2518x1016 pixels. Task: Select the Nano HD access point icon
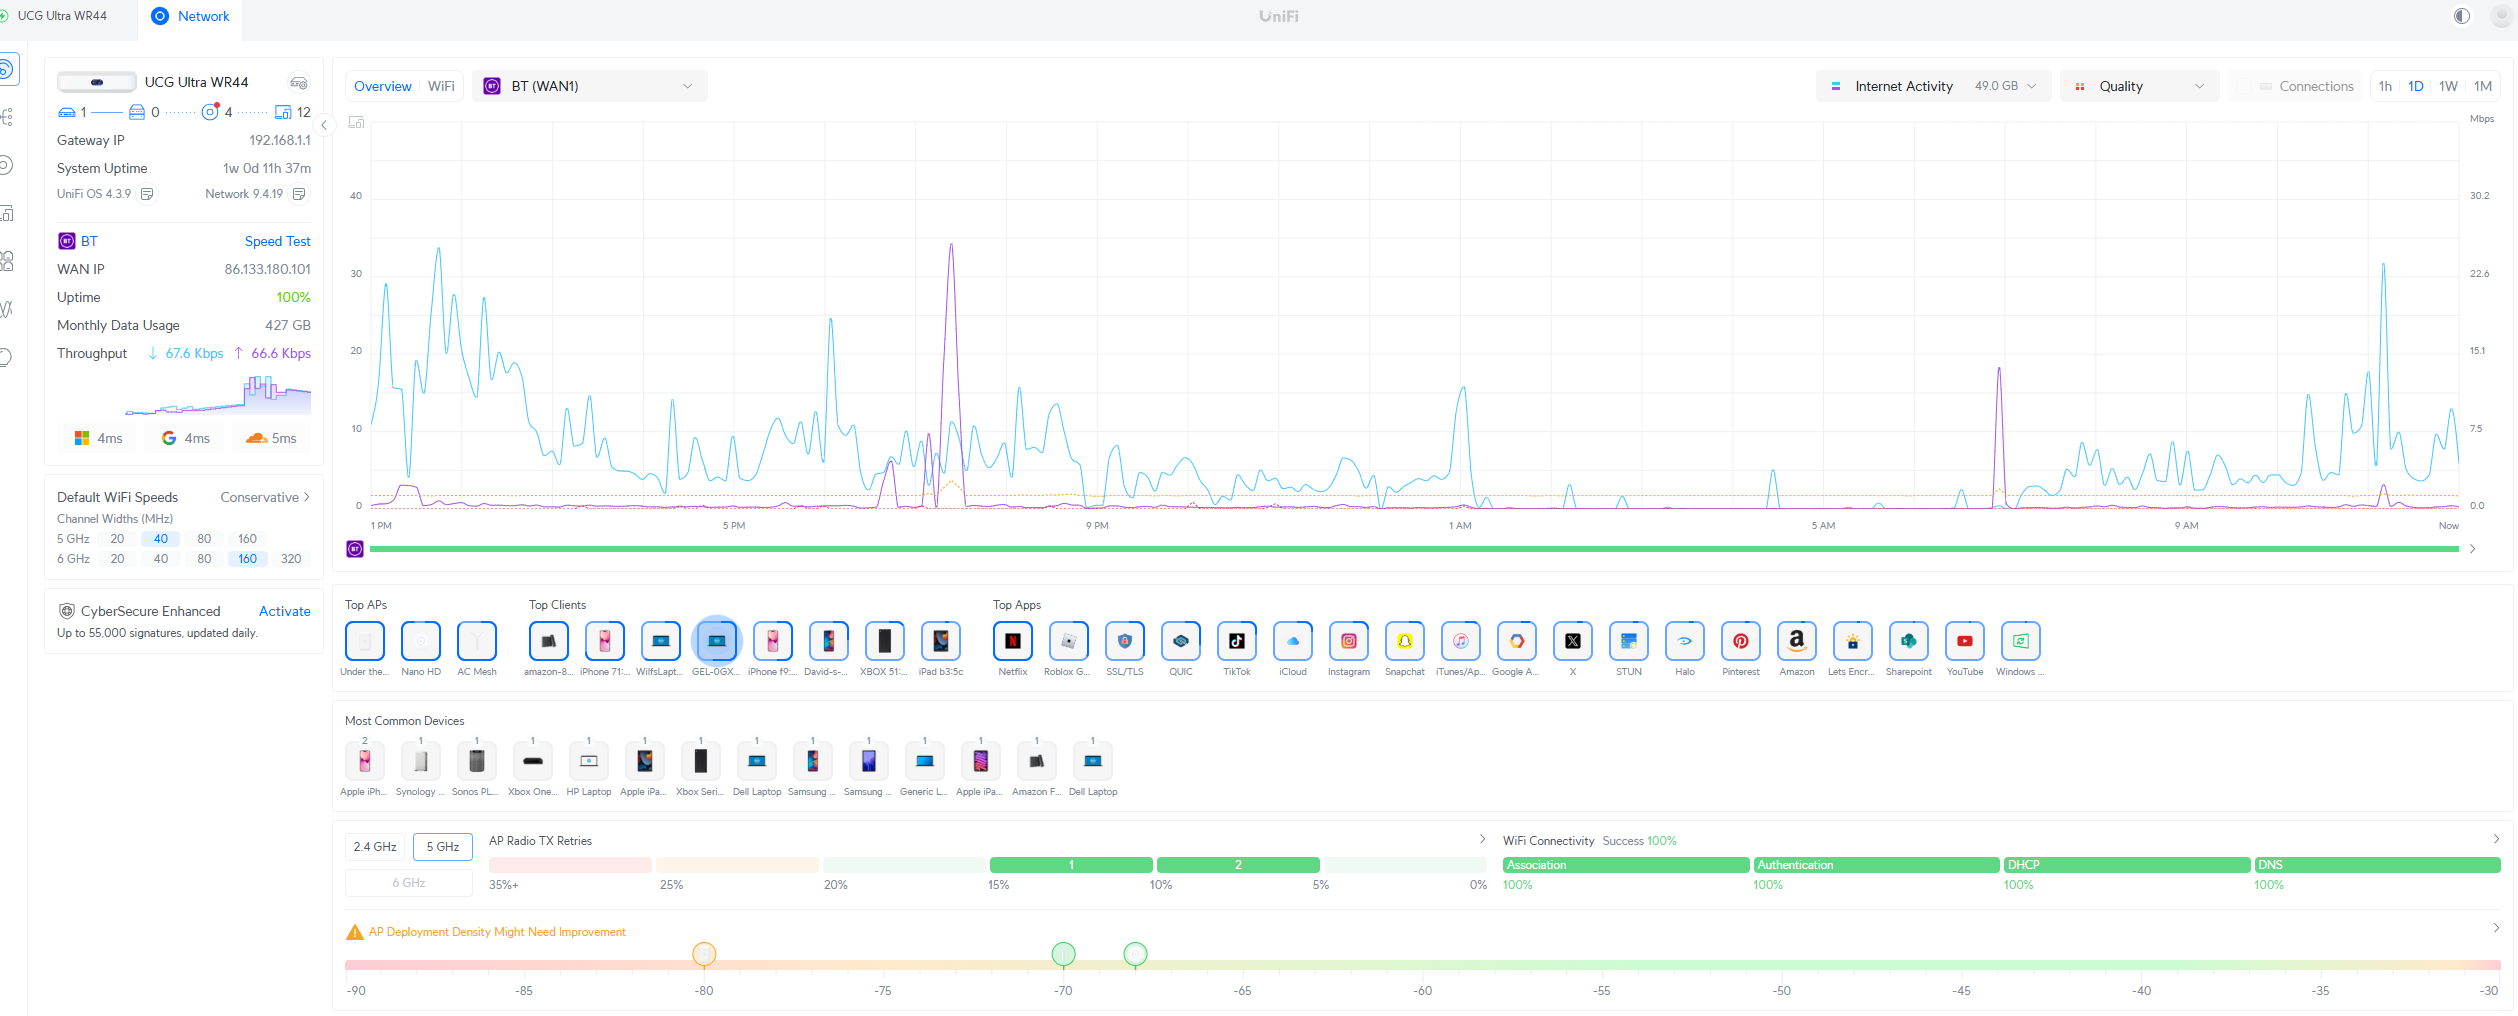pyautogui.click(x=420, y=641)
